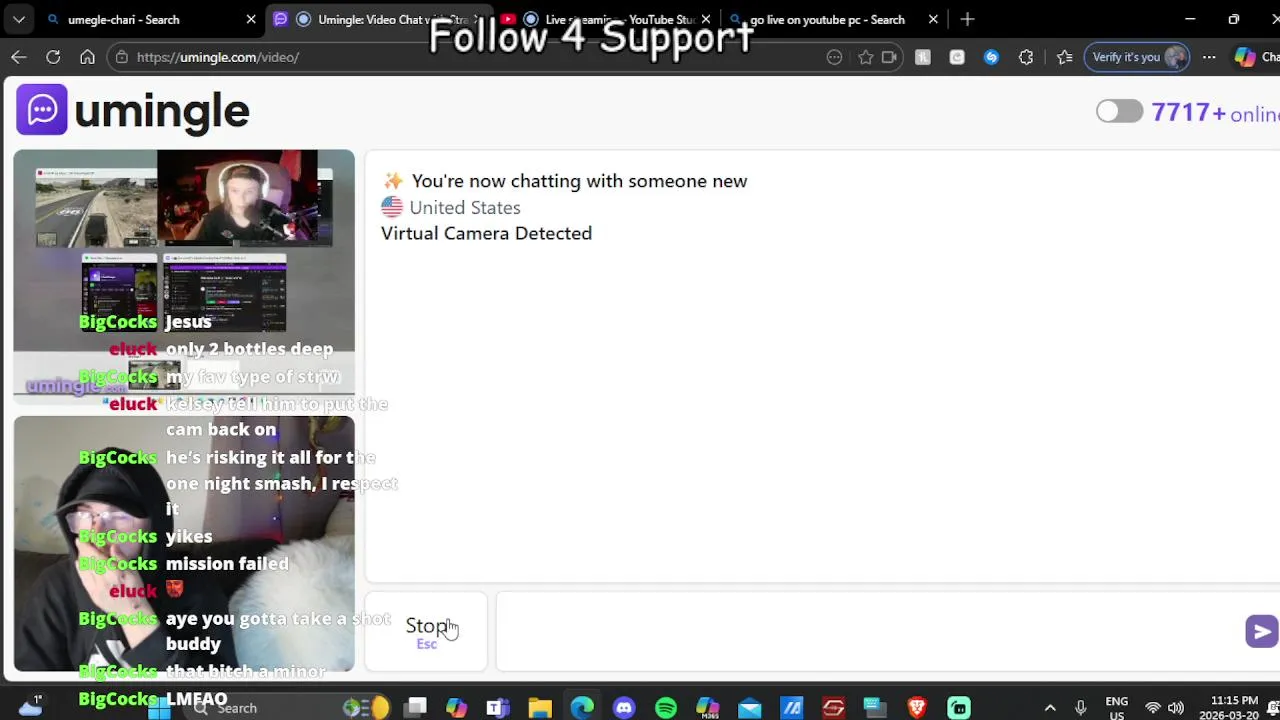Screen dimensions: 1280x720
Task: Toggle the switch beside online count
Action: pyautogui.click(x=1119, y=111)
